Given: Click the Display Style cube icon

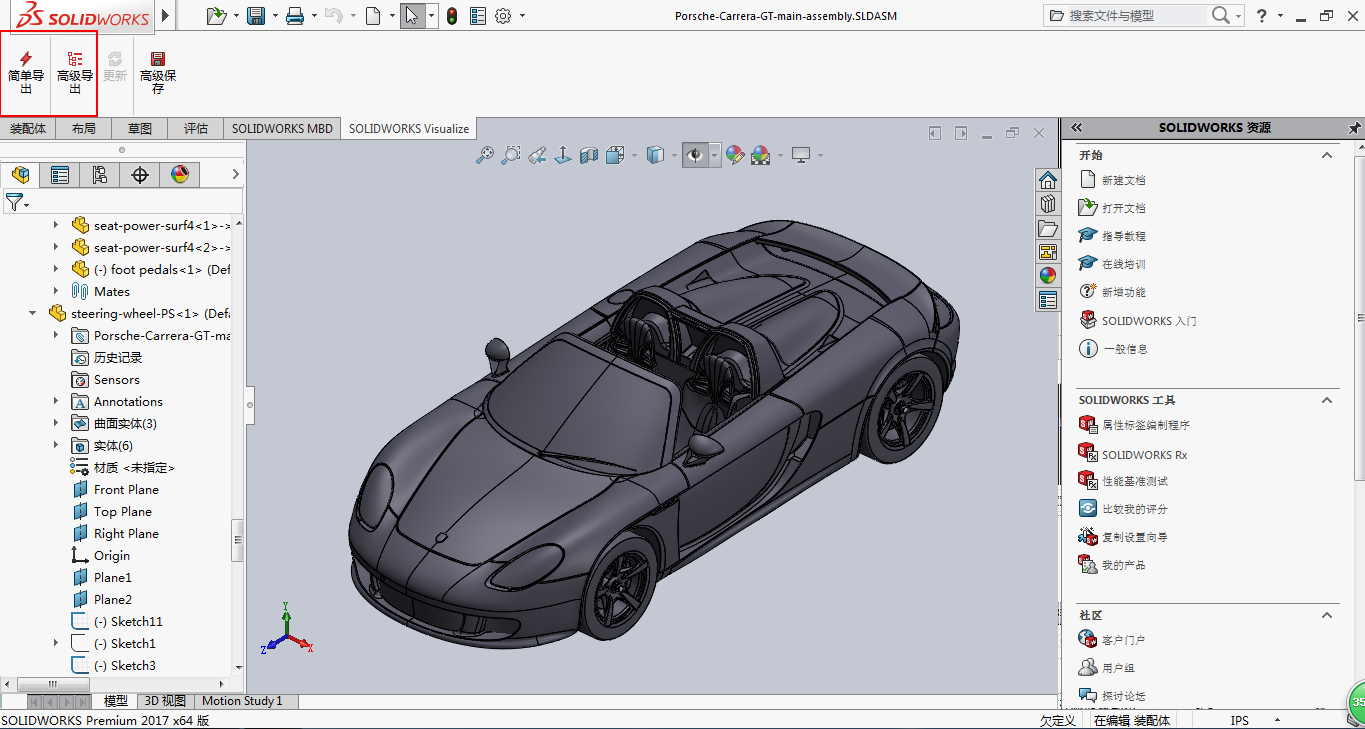Looking at the screenshot, I should coord(655,155).
